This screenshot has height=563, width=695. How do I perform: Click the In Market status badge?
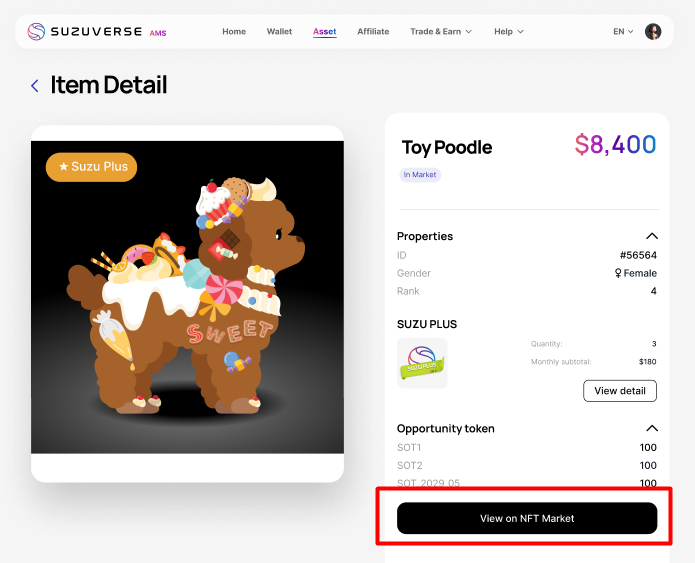coord(420,175)
